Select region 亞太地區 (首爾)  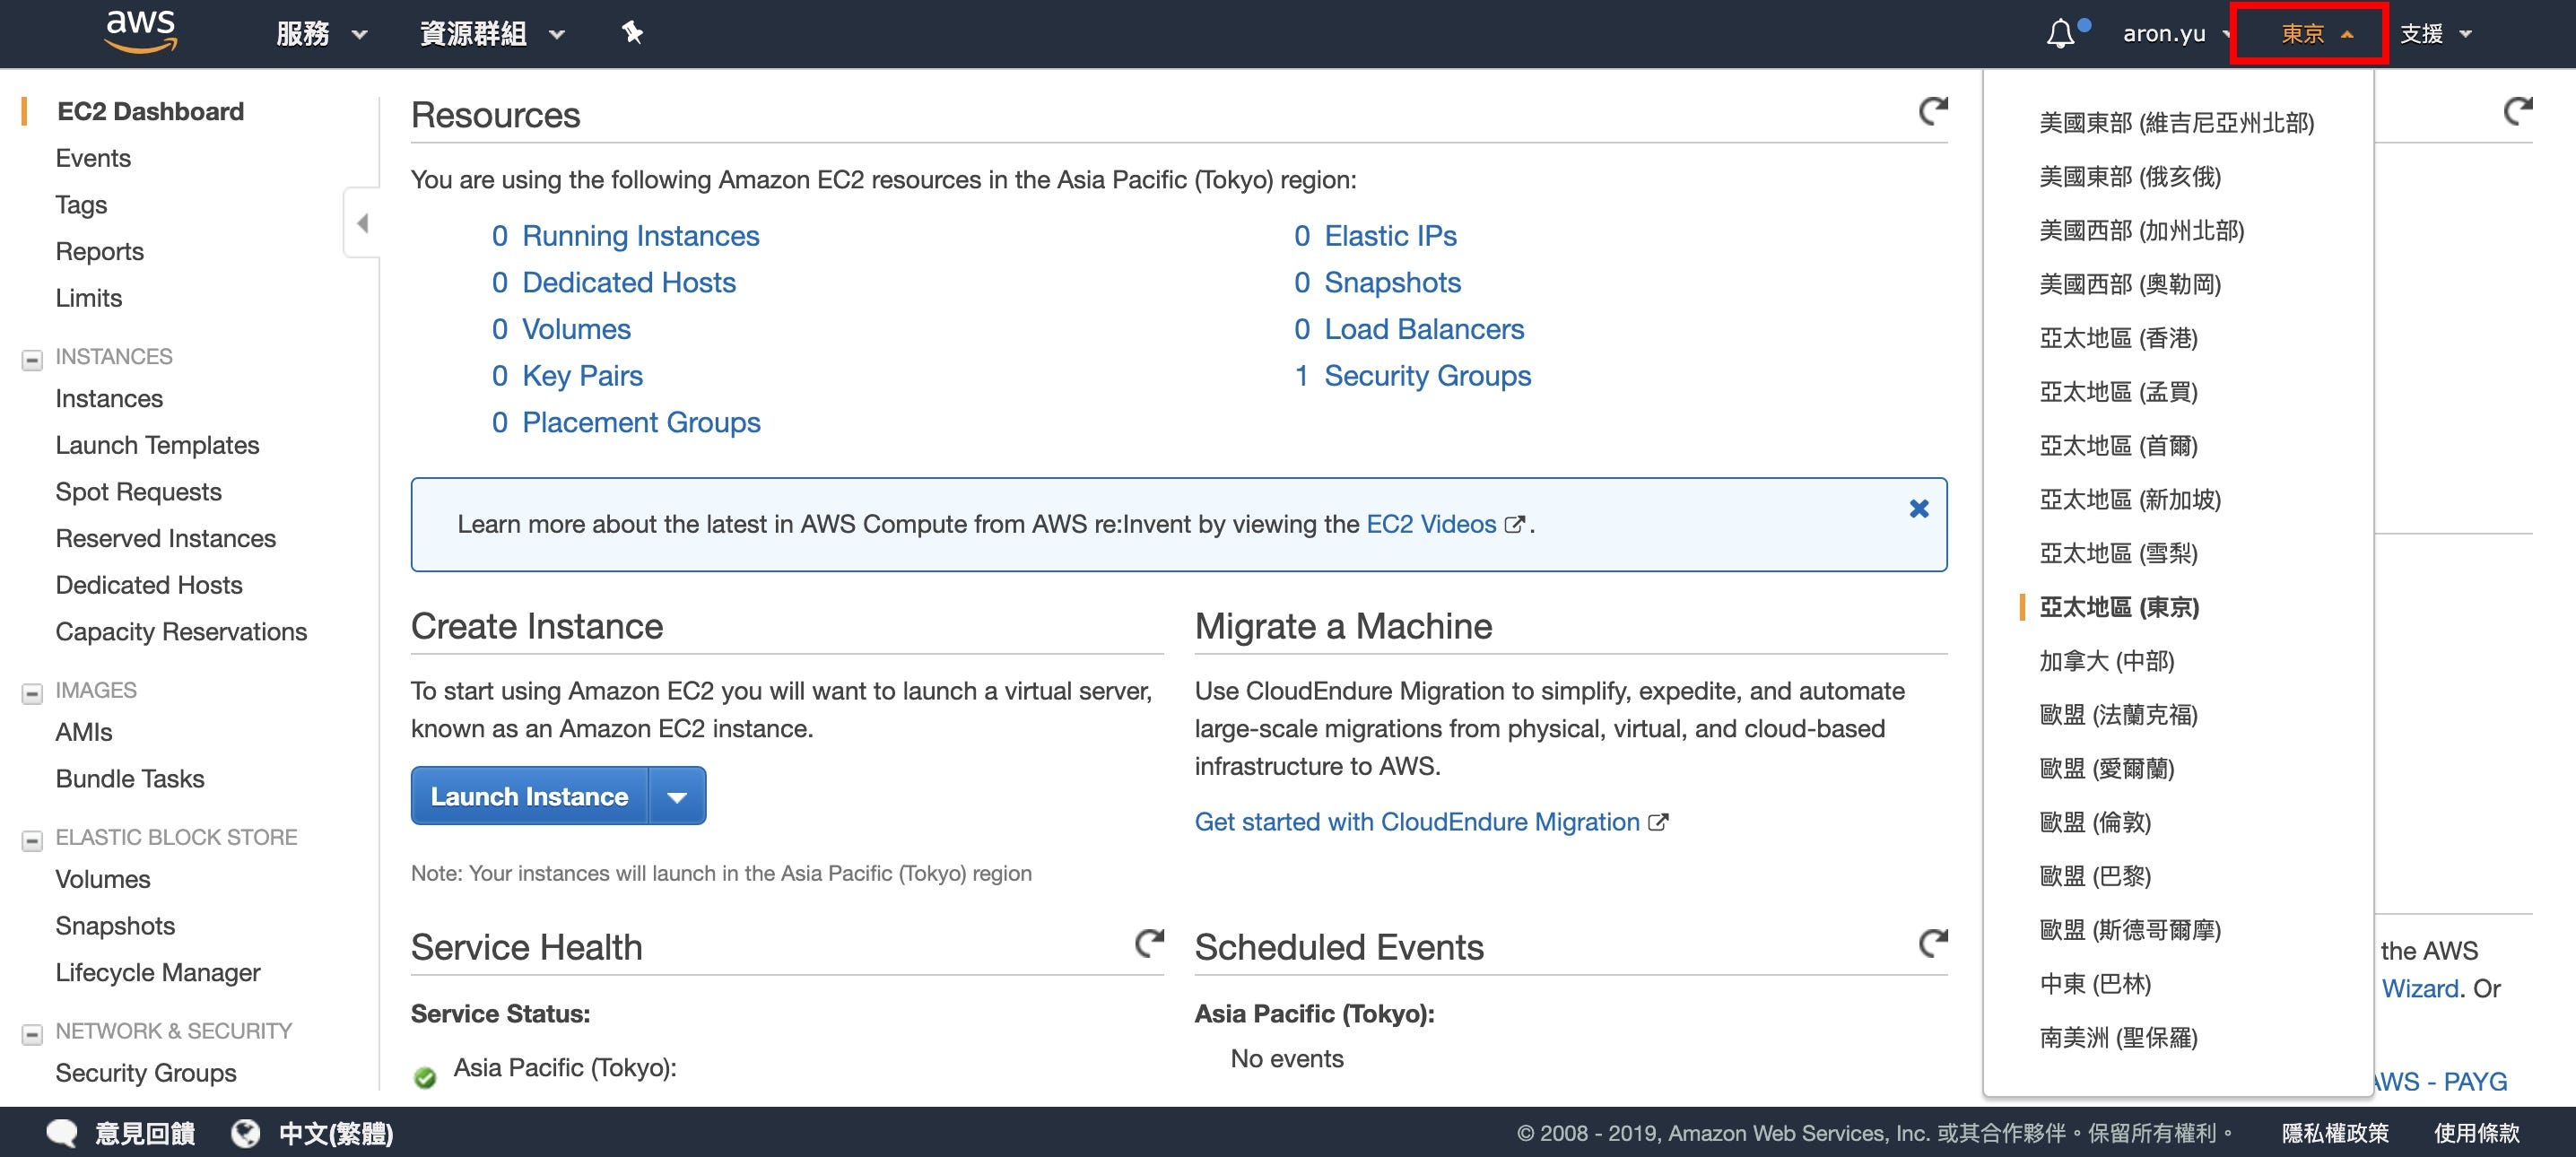pos(2118,447)
